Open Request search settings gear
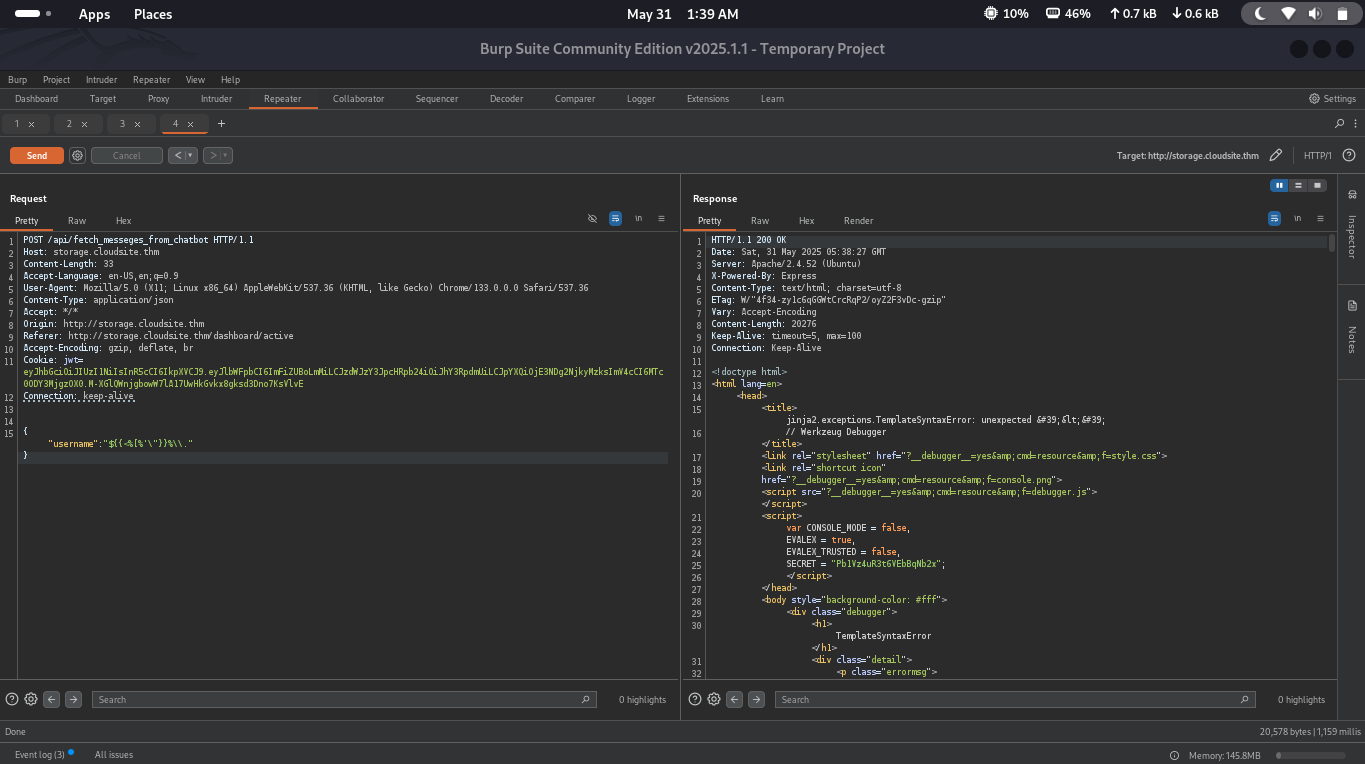The width and height of the screenshot is (1365, 764). tap(31, 699)
